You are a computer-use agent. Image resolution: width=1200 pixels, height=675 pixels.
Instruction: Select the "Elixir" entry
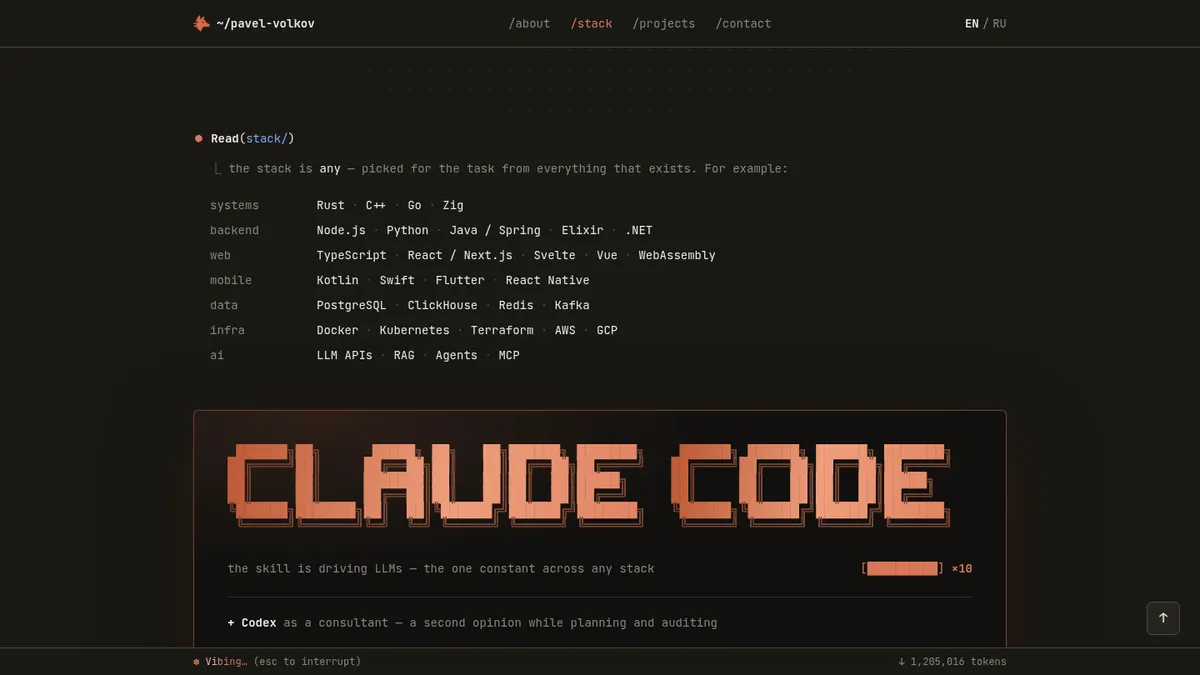583,230
